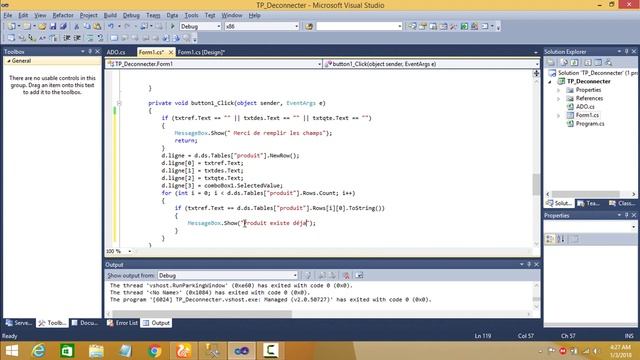
Task: Click Show All Files in Solution Explorer
Action: tap(564, 62)
